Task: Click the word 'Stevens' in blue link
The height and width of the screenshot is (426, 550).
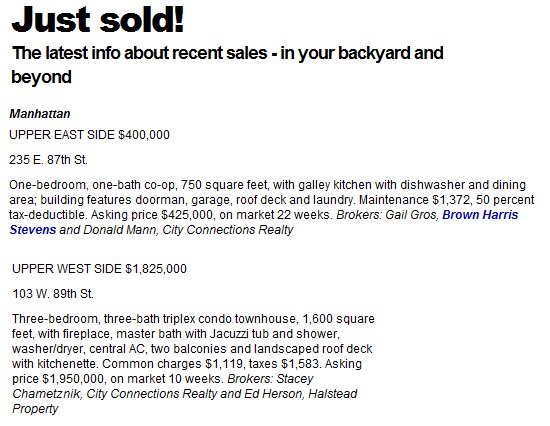Action: [33, 230]
